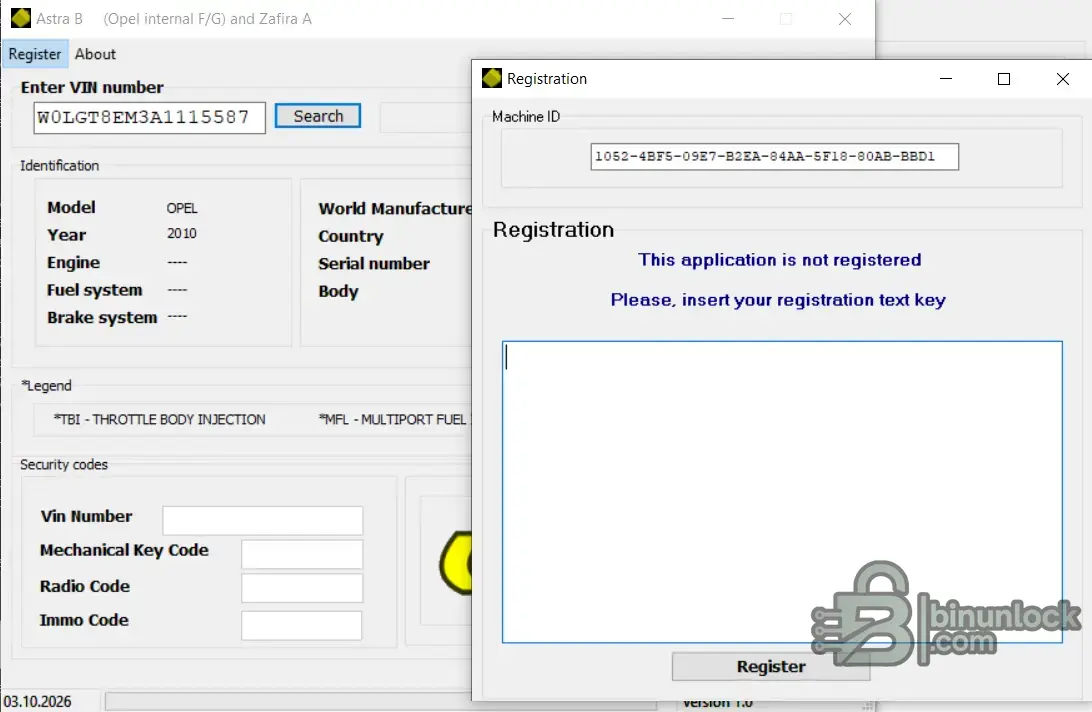Select the Vin Number security code field
The image size is (1092, 712).
(x=263, y=520)
